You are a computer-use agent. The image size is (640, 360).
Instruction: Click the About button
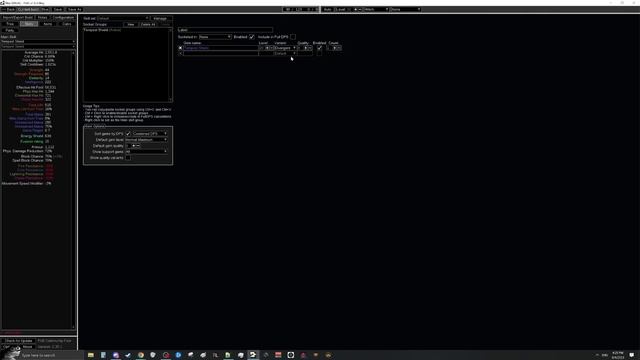click(27, 347)
